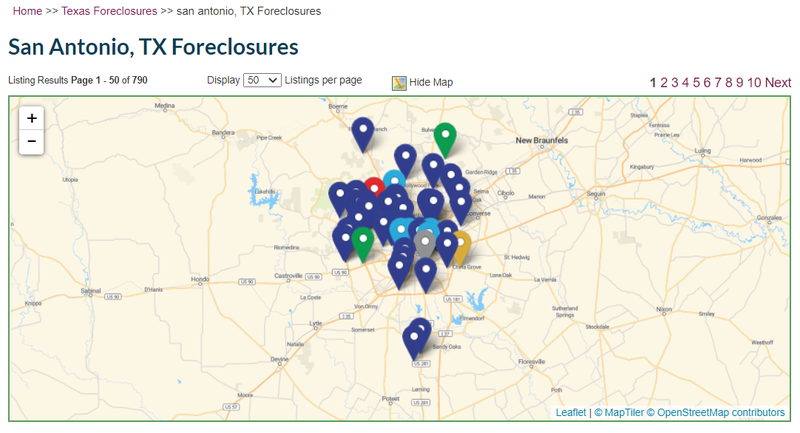Go to results page 9

click(739, 83)
